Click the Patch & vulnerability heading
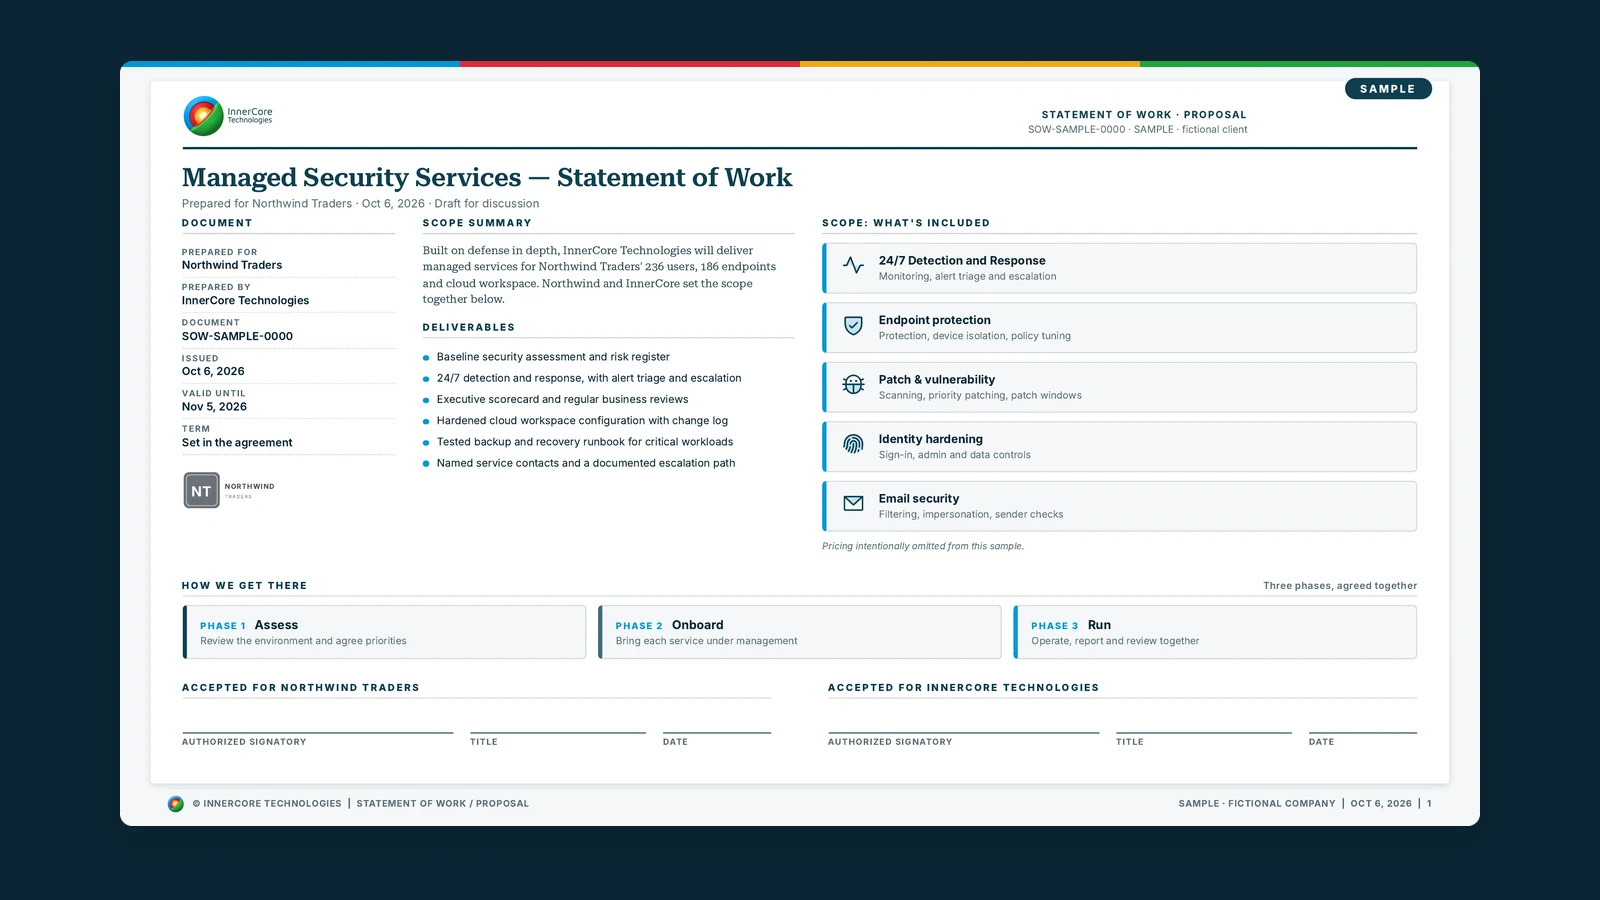1600x900 pixels. tap(937, 380)
